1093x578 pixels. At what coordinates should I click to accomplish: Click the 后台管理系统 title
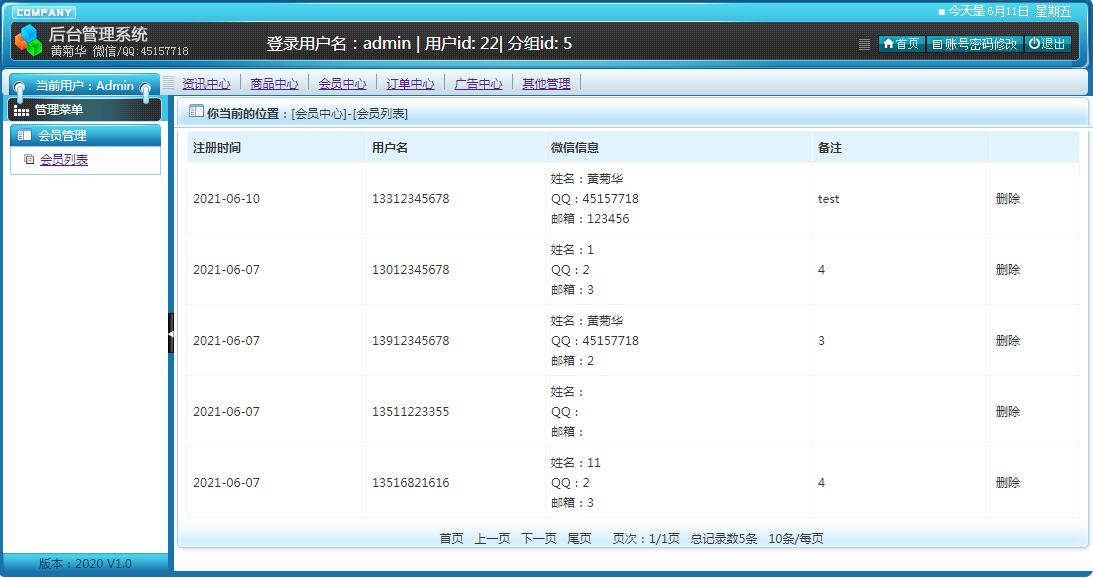tap(98, 34)
